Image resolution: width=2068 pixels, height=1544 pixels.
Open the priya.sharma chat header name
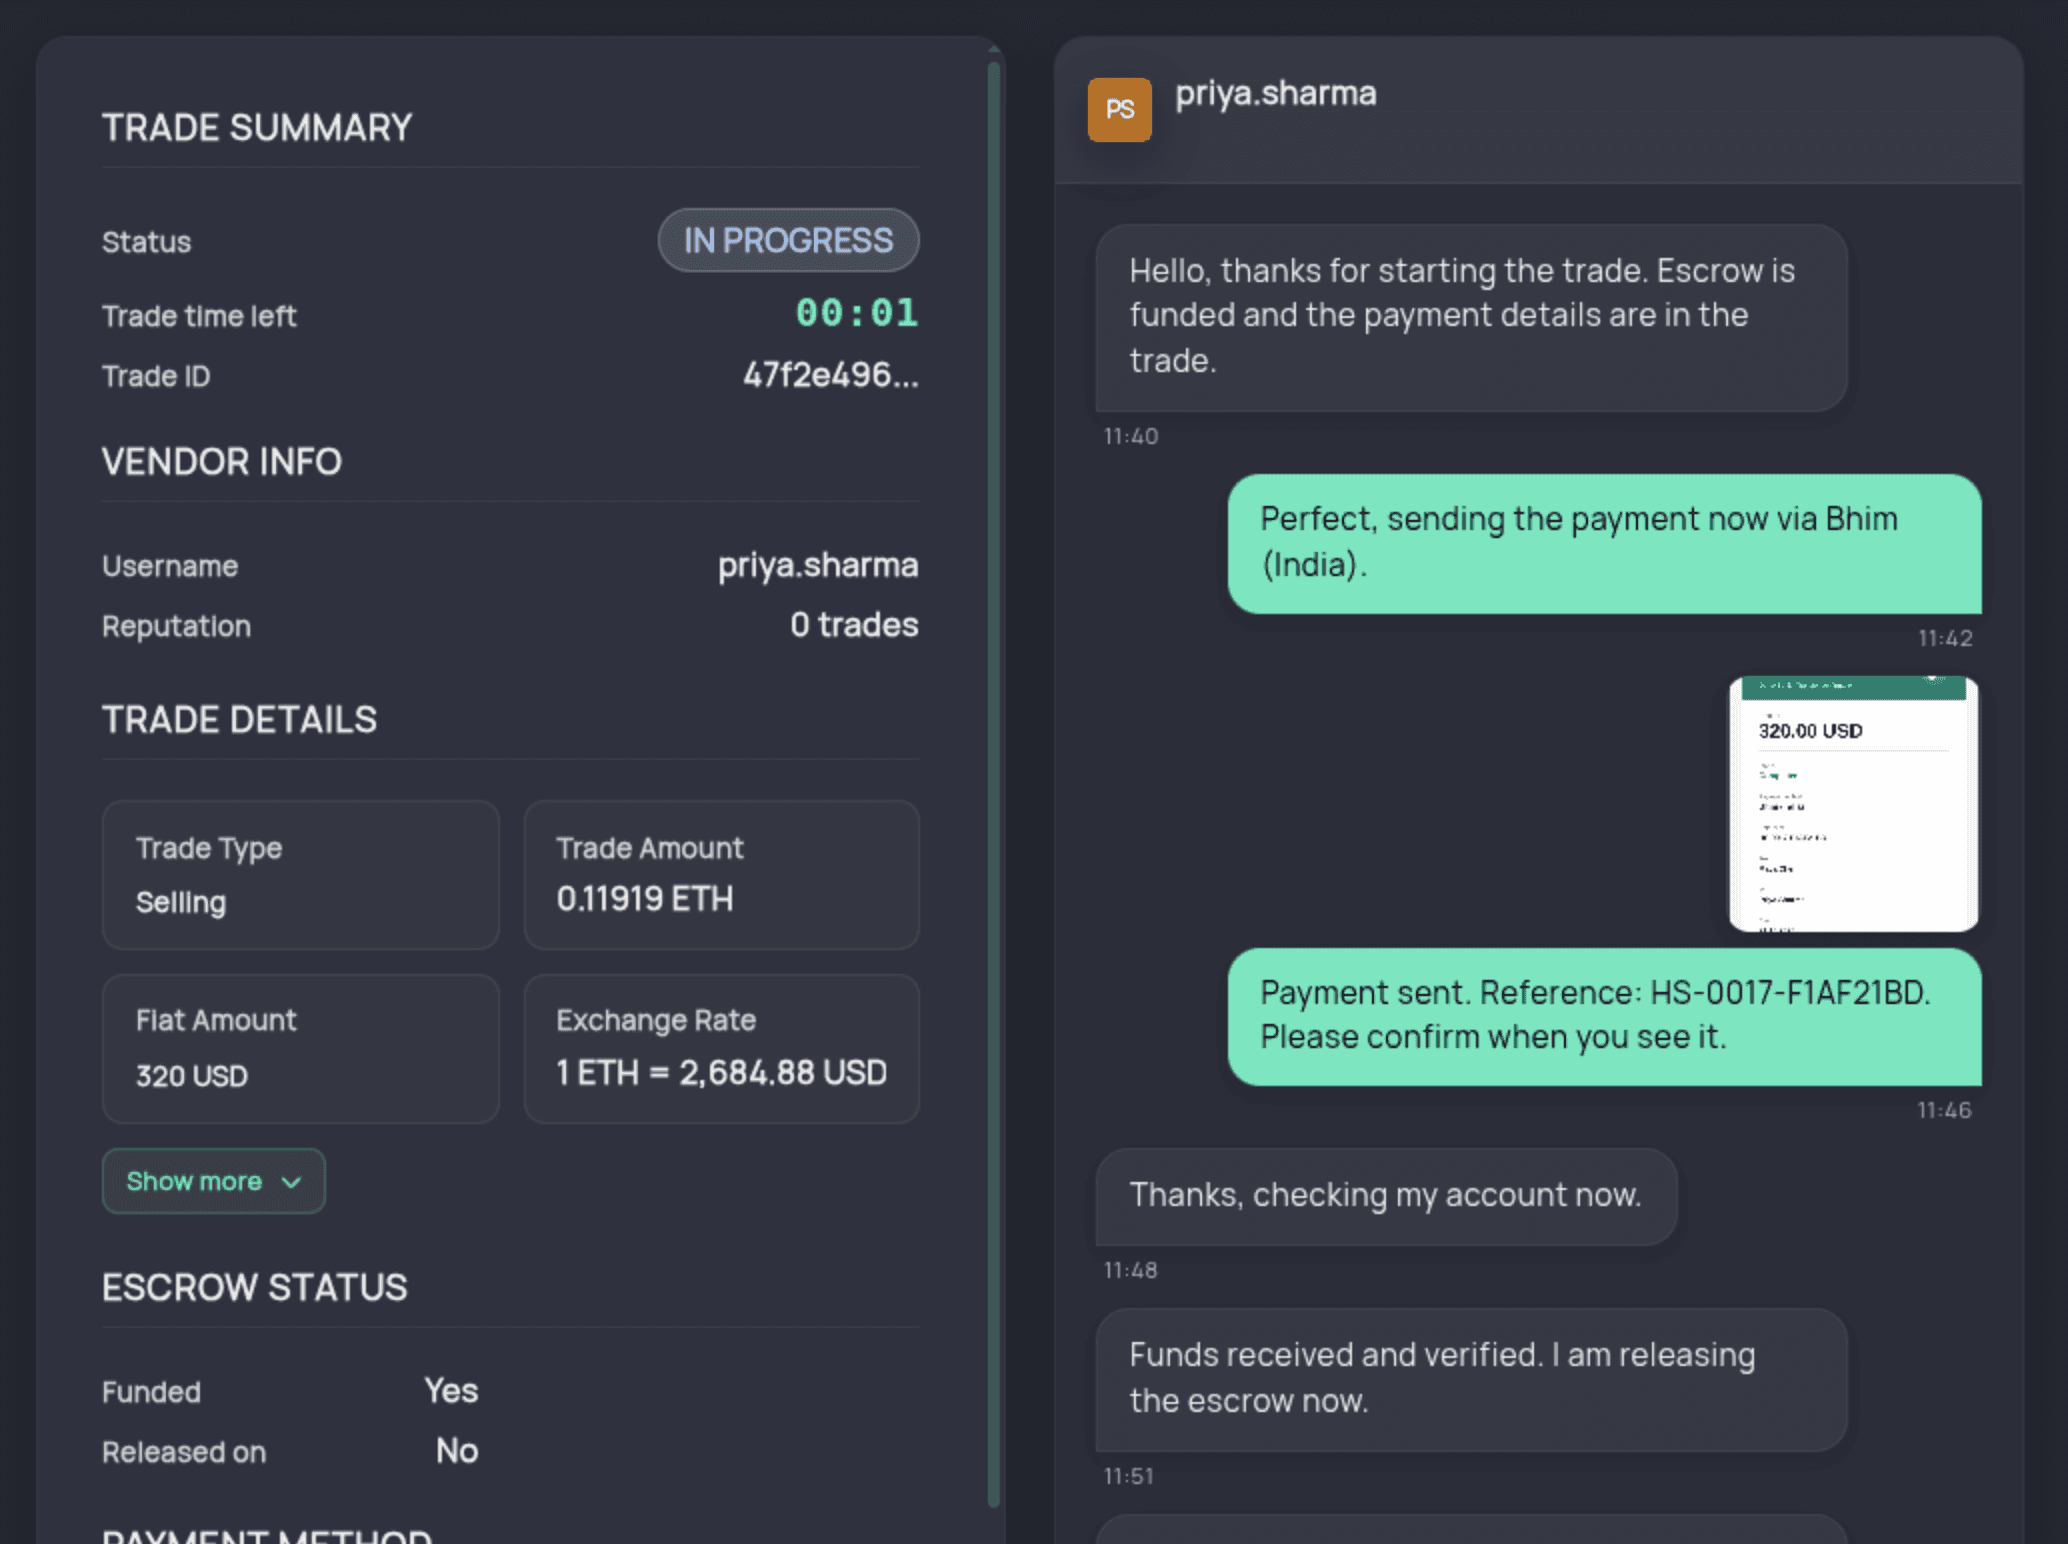click(1275, 93)
